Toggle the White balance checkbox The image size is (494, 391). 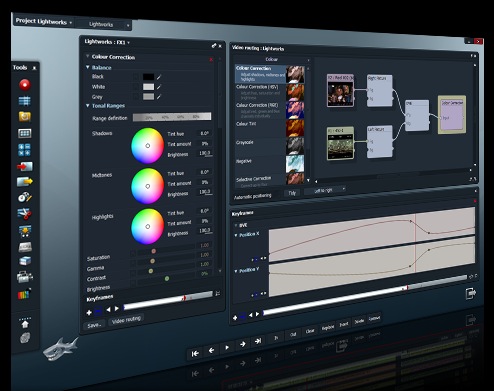136,87
